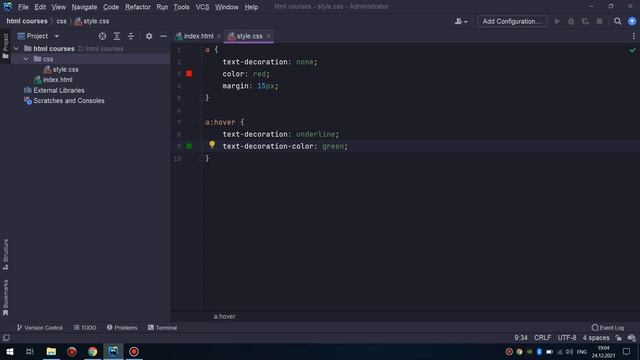
Task: Open File Explorer from the taskbar
Action: (x=51, y=352)
